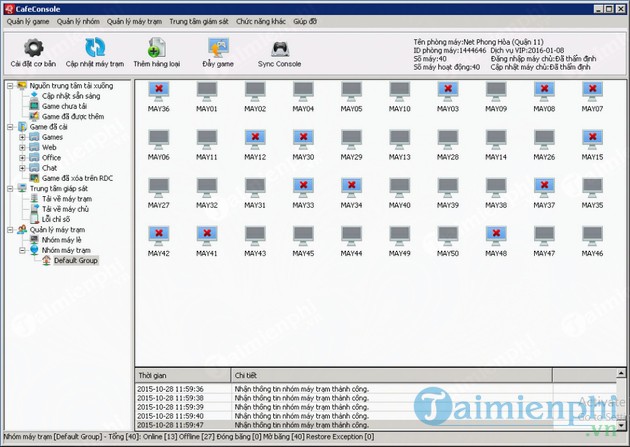Click log scrollbar up arrow

pyautogui.click(x=621, y=374)
